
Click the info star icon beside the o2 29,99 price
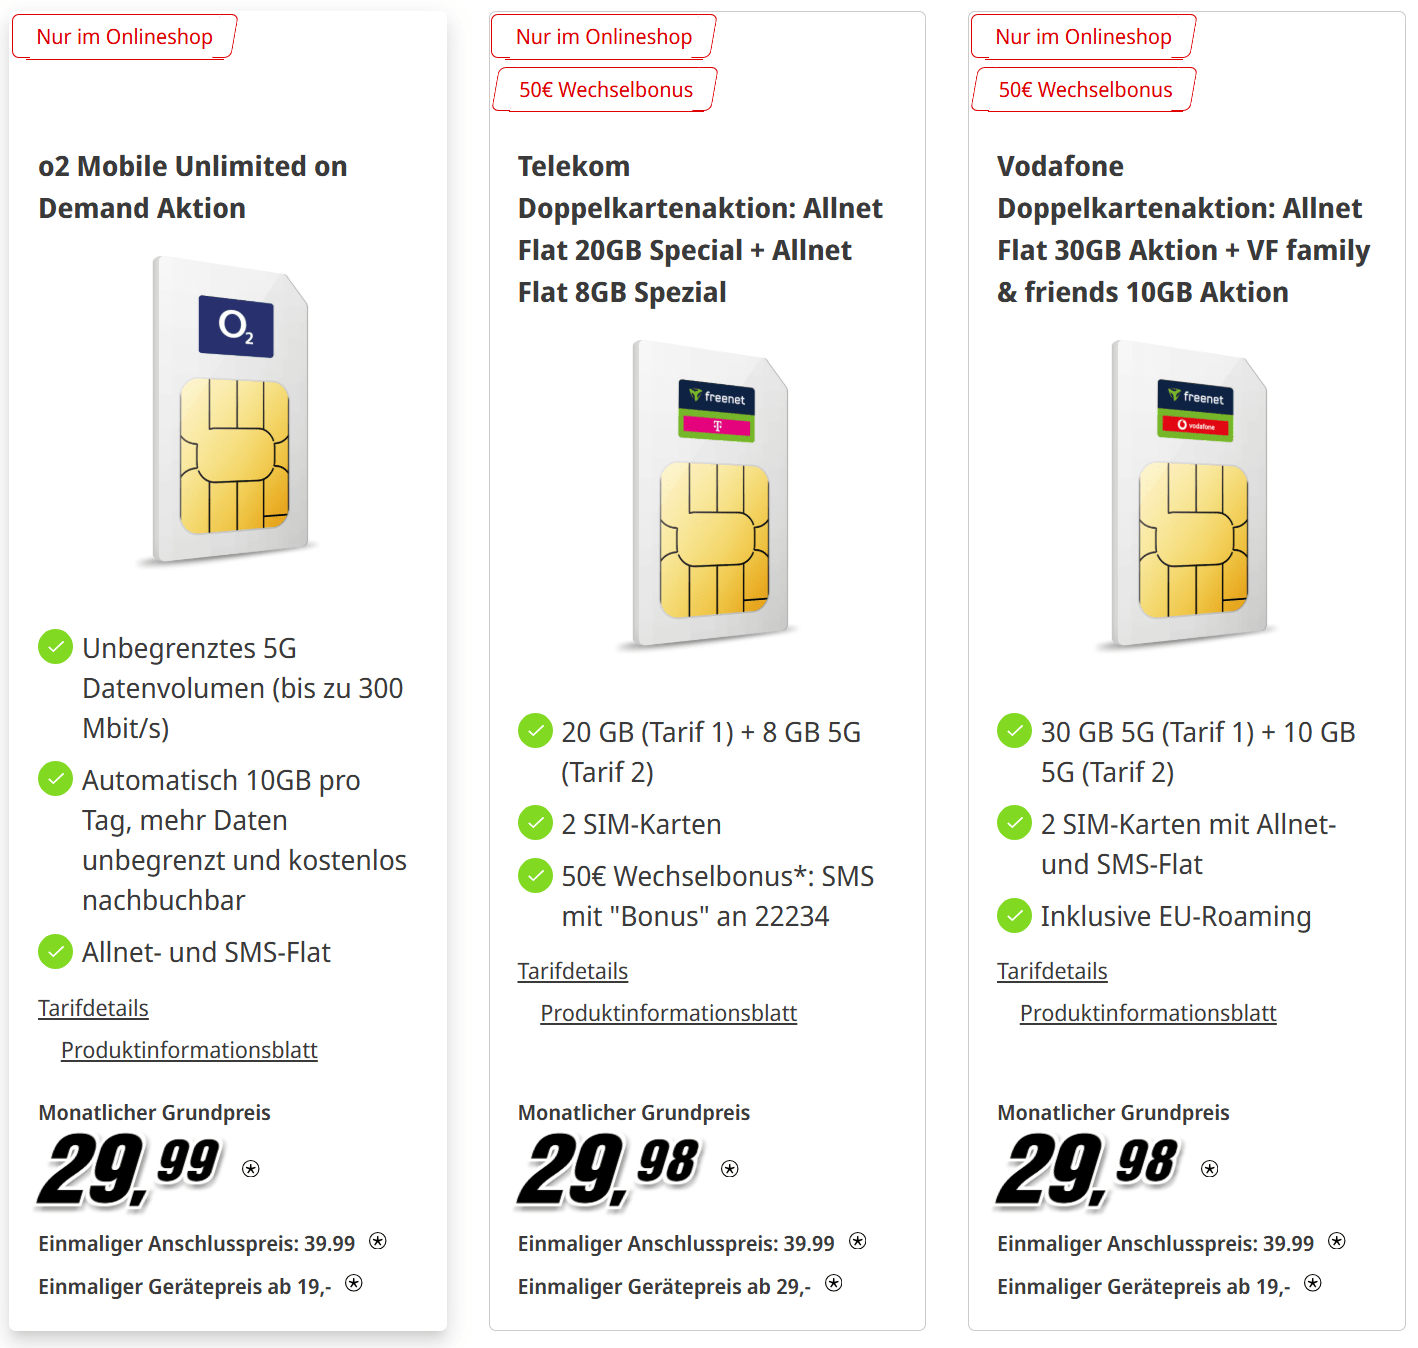(251, 1169)
